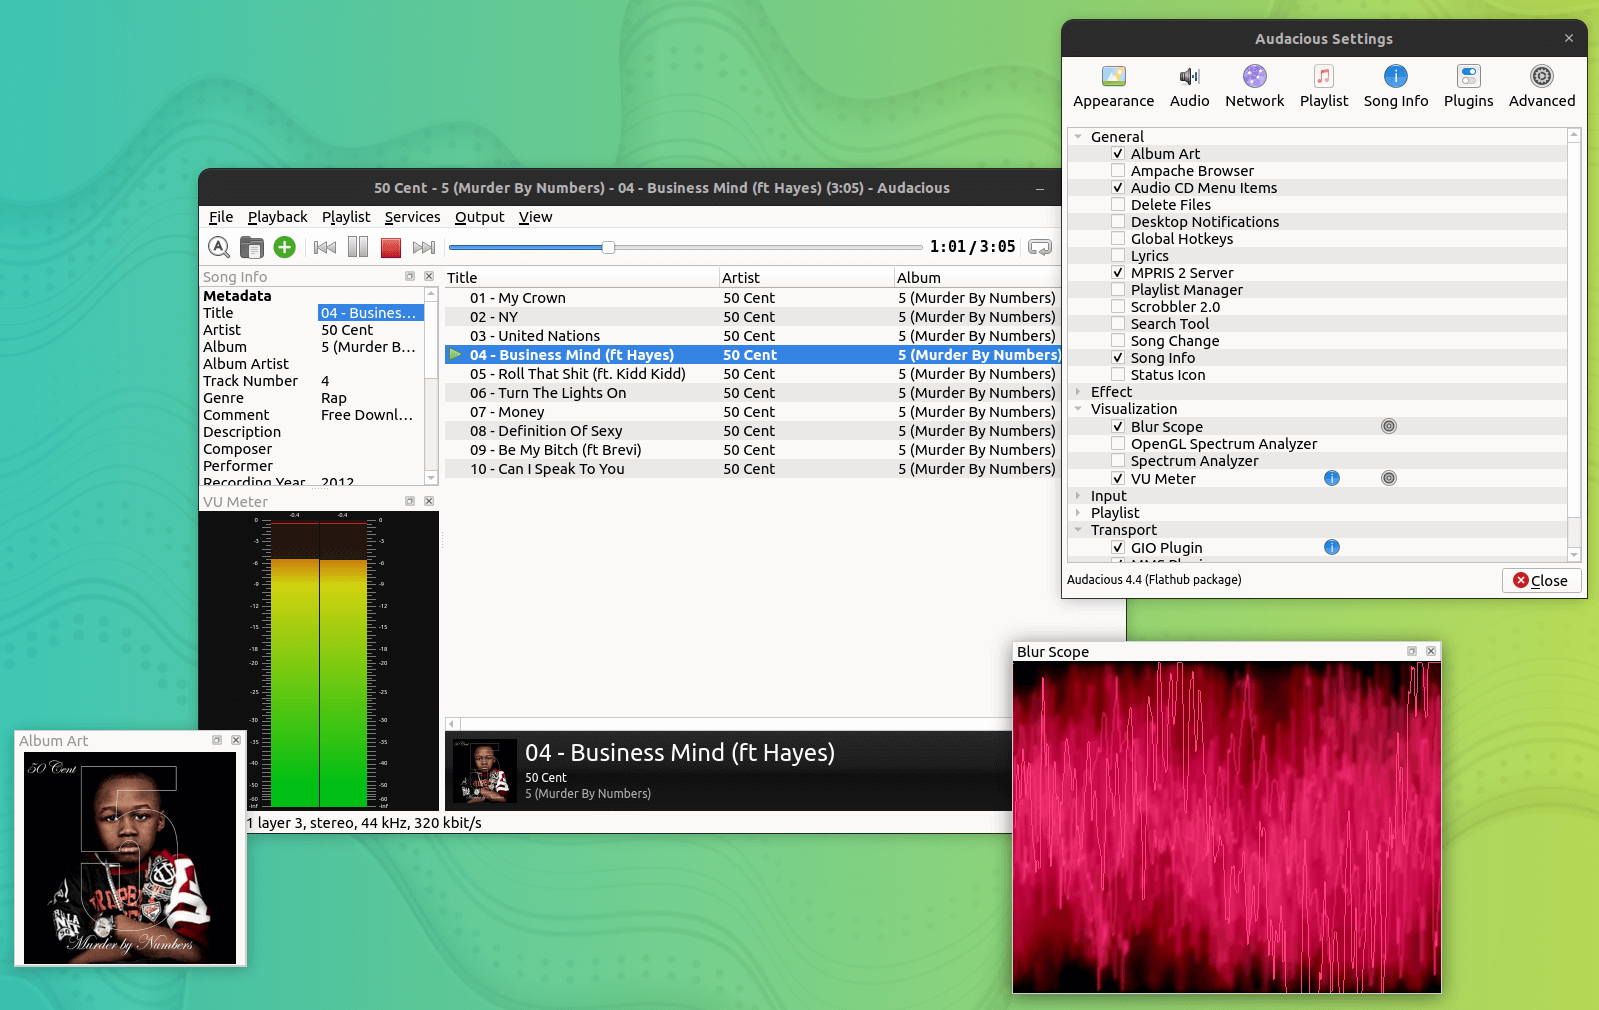Open Song Info settings category

point(1396,87)
